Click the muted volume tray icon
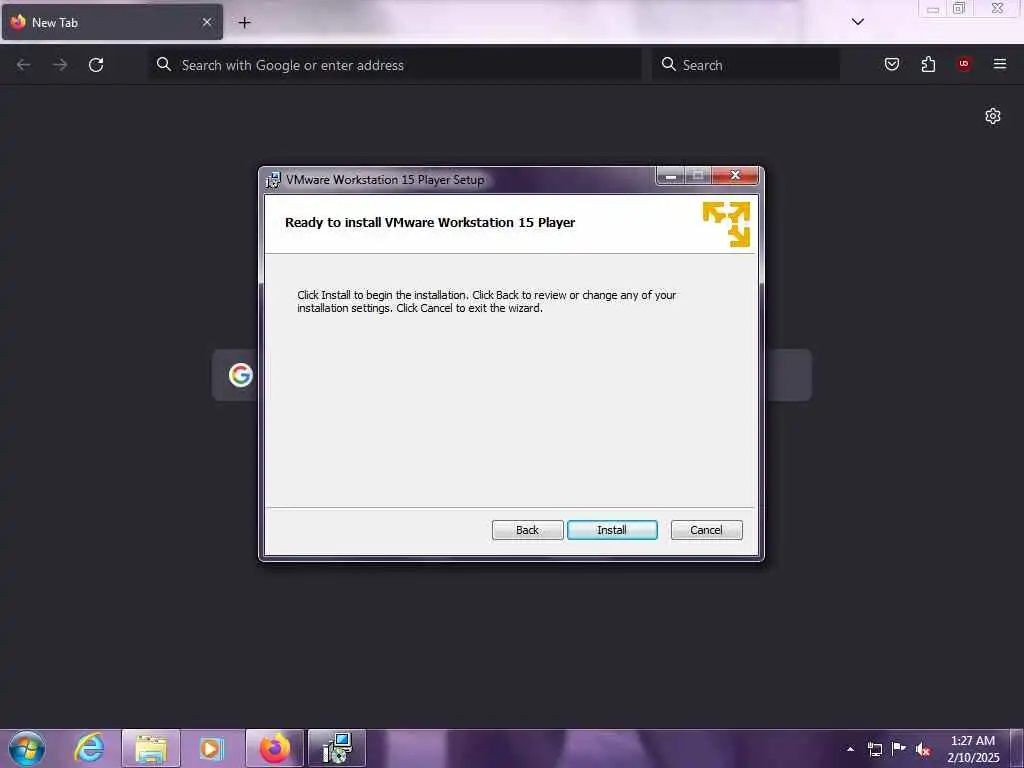Viewport: 1024px width, 768px height. pos(923,750)
